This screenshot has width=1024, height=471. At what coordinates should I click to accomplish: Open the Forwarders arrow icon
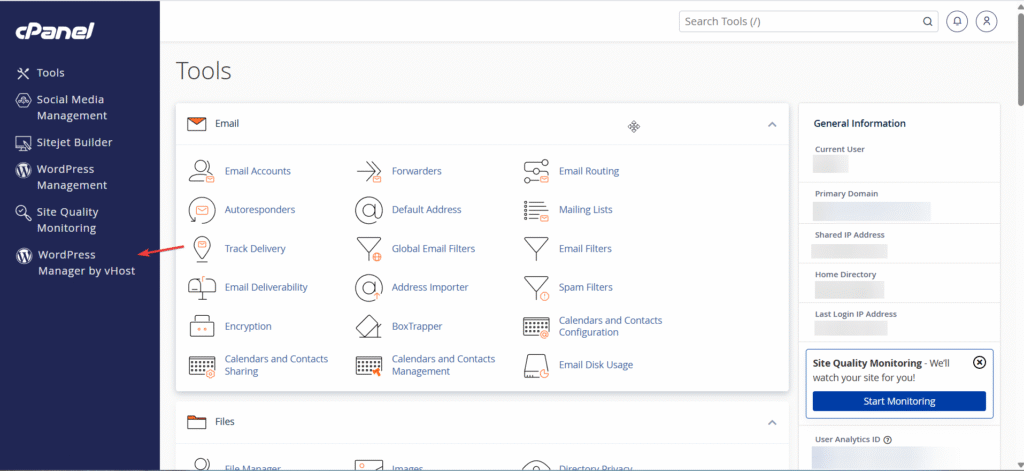368,171
